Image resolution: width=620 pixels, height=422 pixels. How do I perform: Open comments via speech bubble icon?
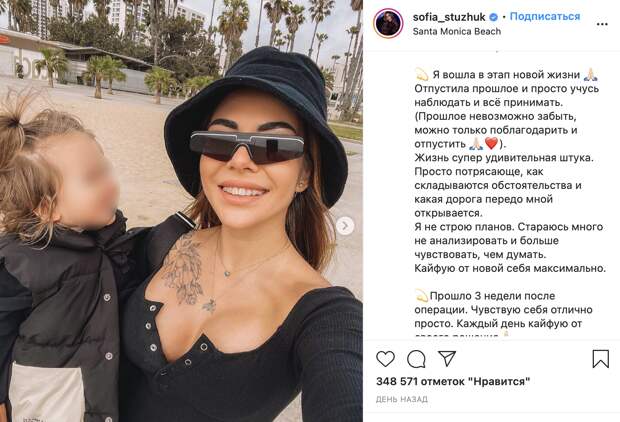pos(416,359)
